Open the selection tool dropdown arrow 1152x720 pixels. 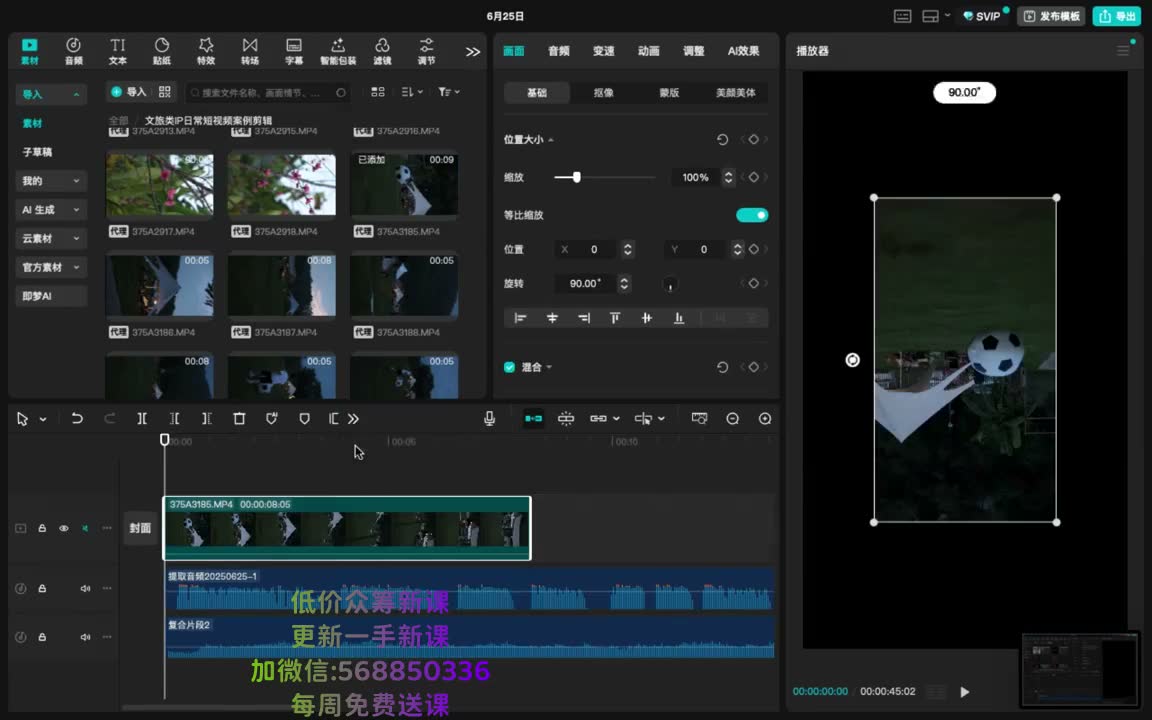[x=43, y=419]
